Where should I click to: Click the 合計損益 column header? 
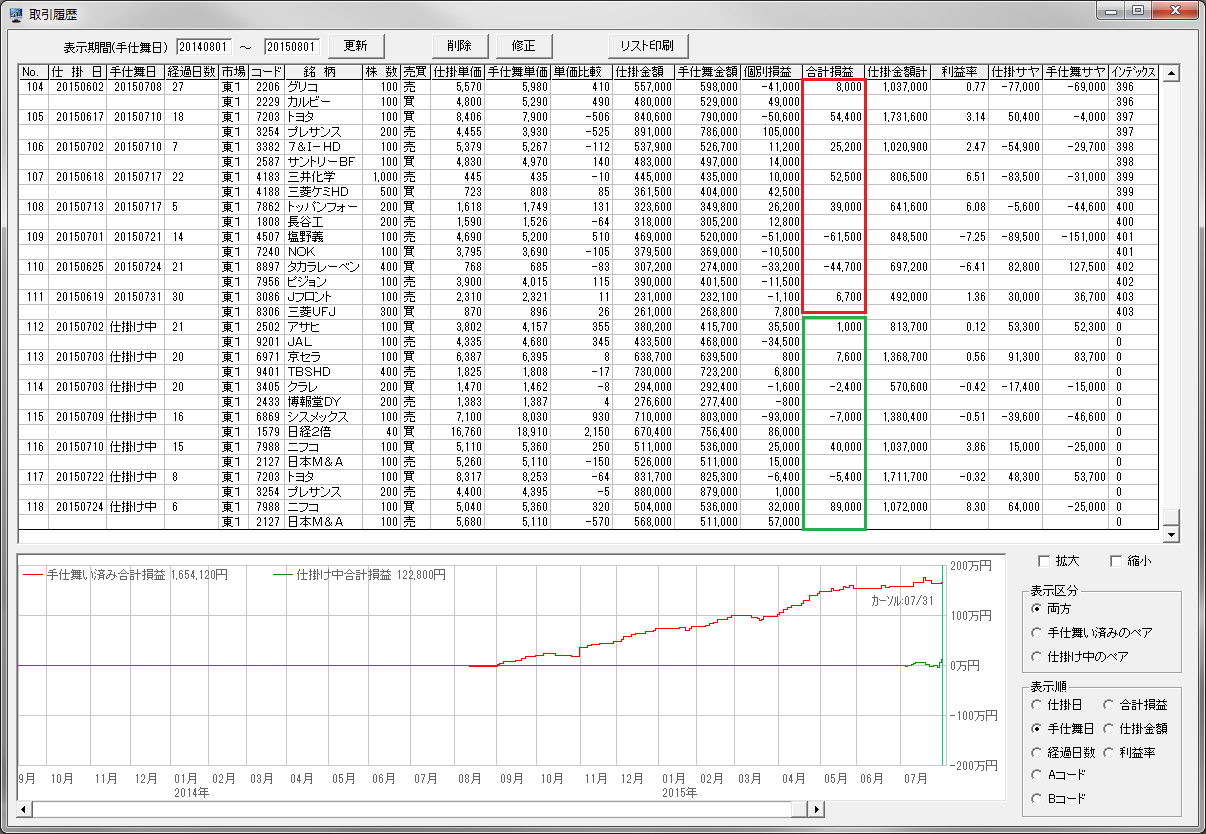(834, 72)
